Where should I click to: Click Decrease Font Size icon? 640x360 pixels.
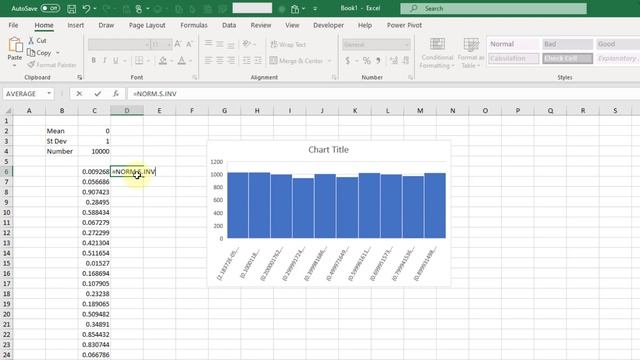[189, 44]
